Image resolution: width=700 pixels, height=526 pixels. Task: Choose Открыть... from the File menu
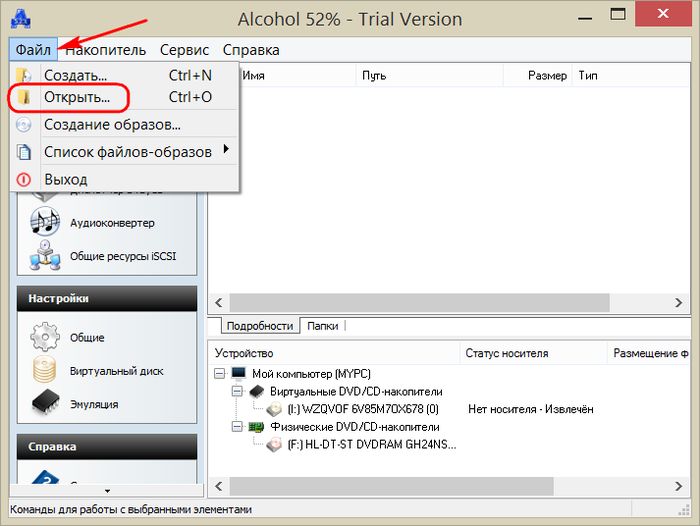tap(77, 98)
